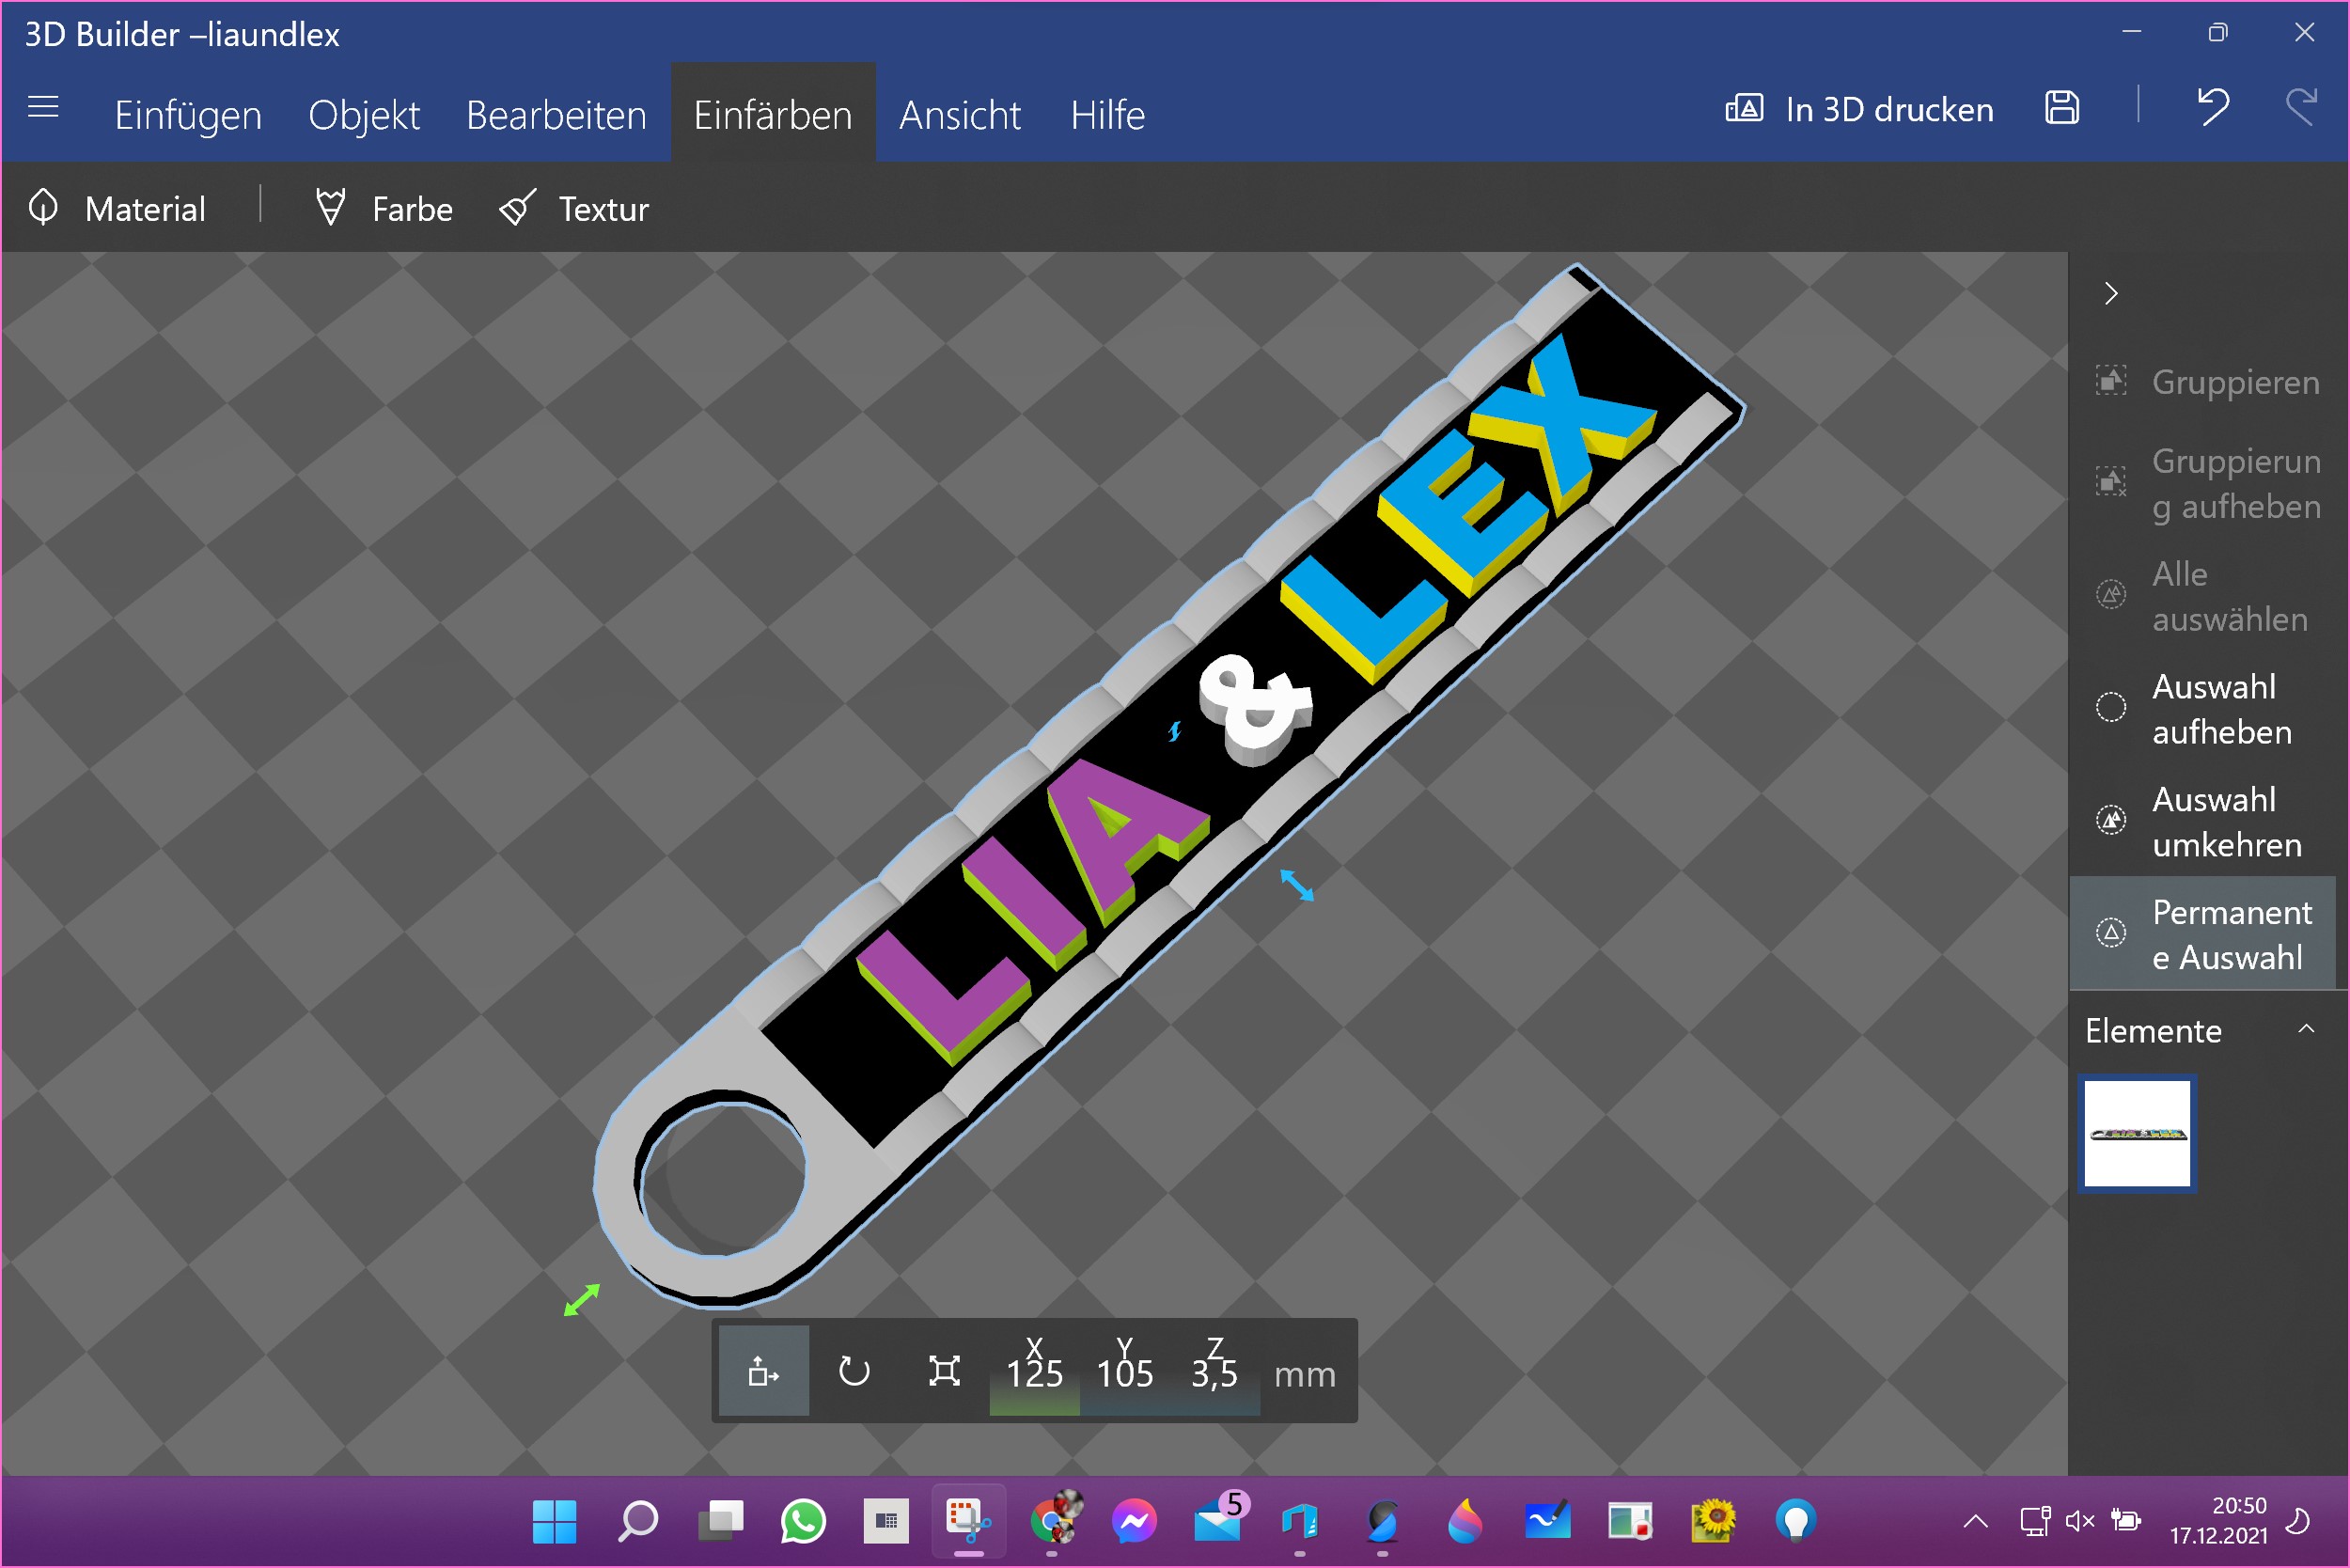
Task: Switch to the Bearbeiten tab
Action: (x=556, y=115)
